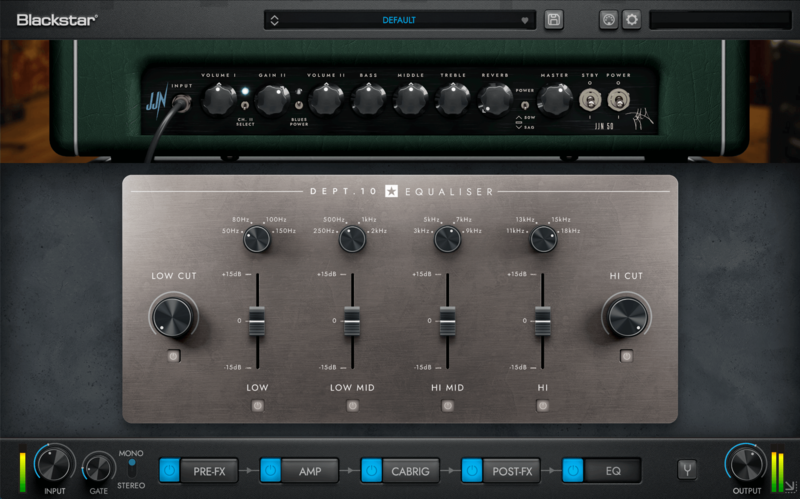Click the window resize corner icon
The image size is (800, 499).
[790, 486]
